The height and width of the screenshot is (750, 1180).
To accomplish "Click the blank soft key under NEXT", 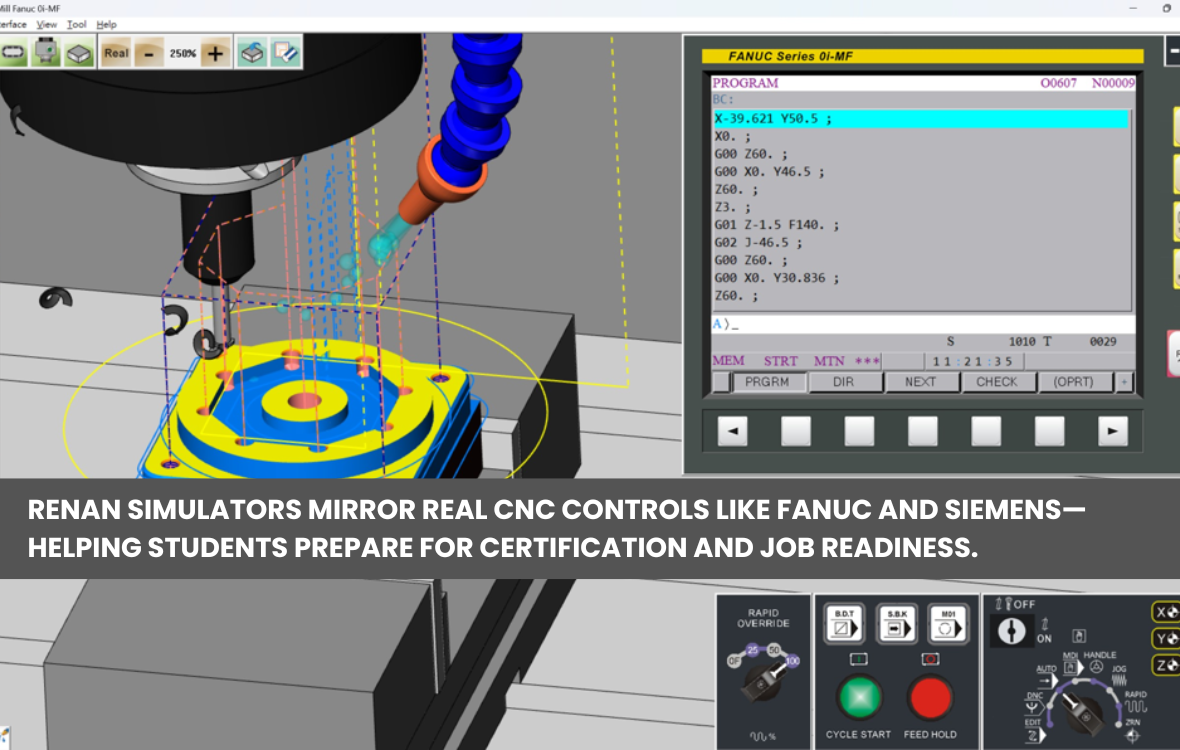I will [923, 431].
